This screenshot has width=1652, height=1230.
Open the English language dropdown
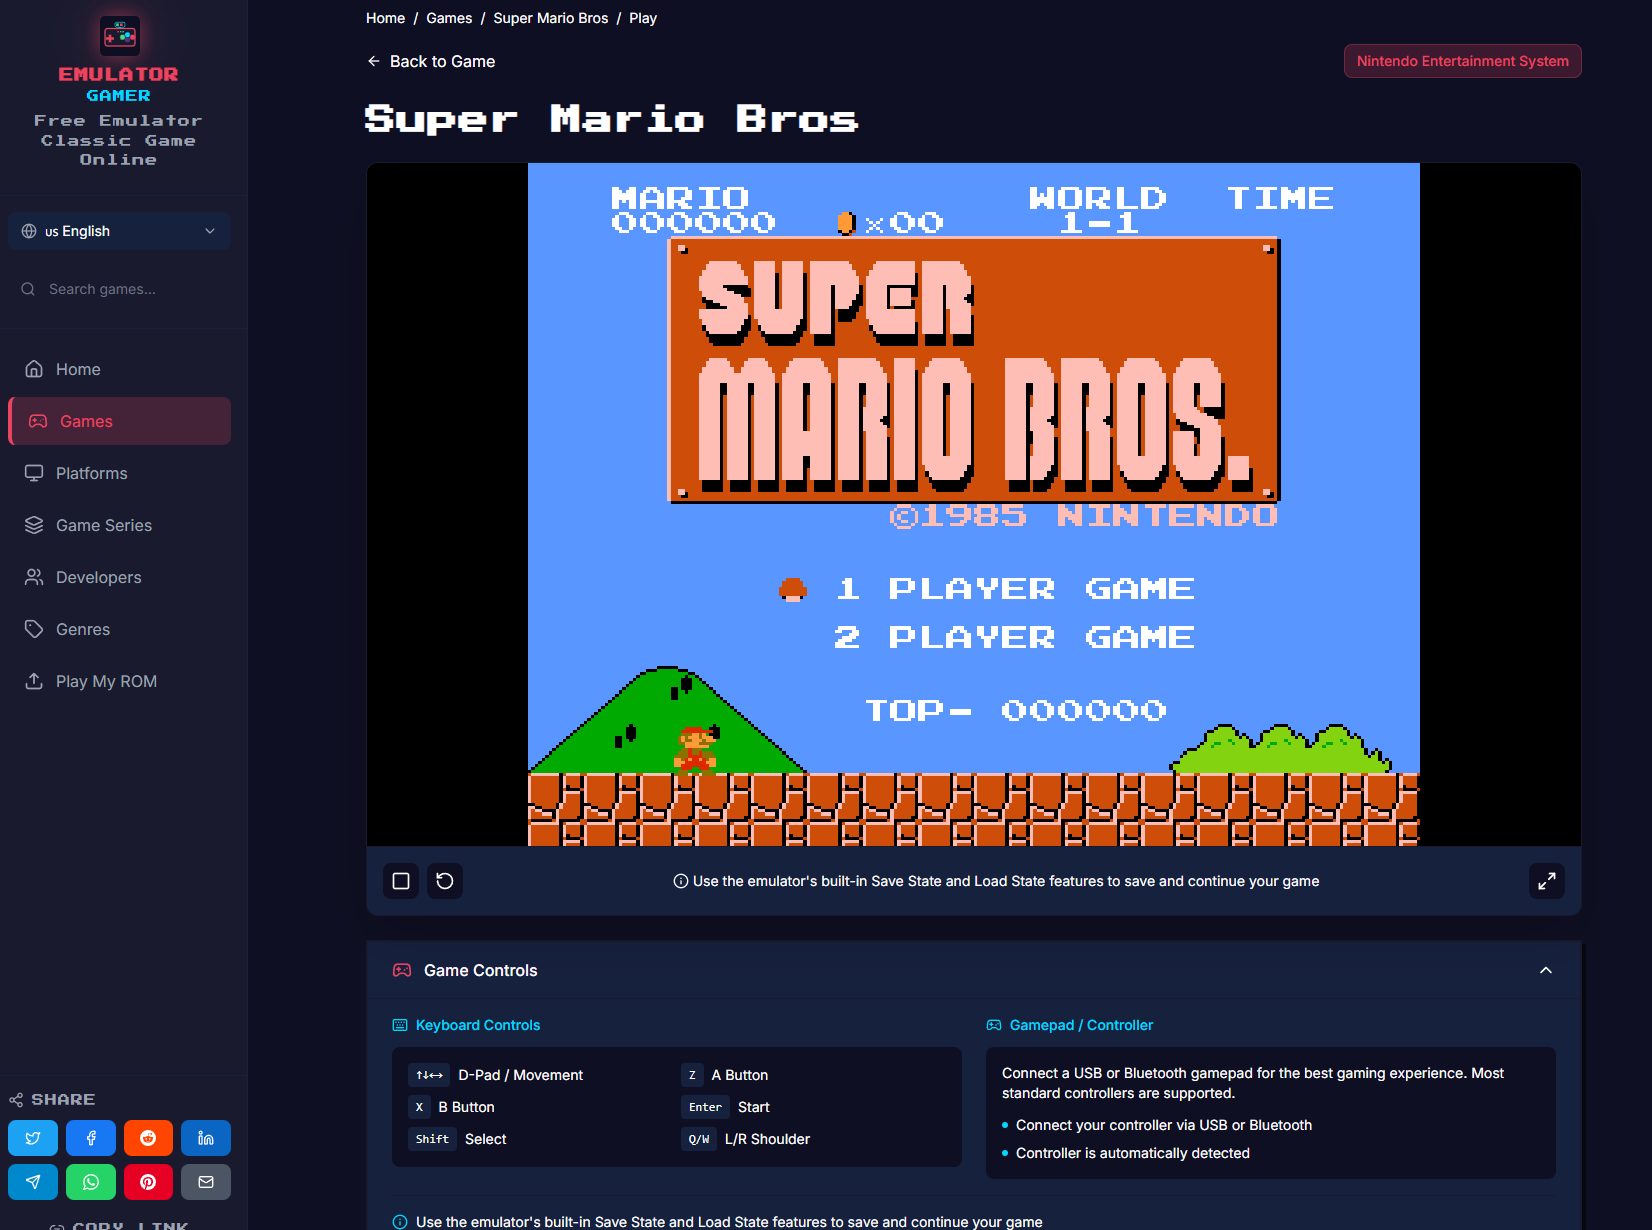click(x=119, y=231)
